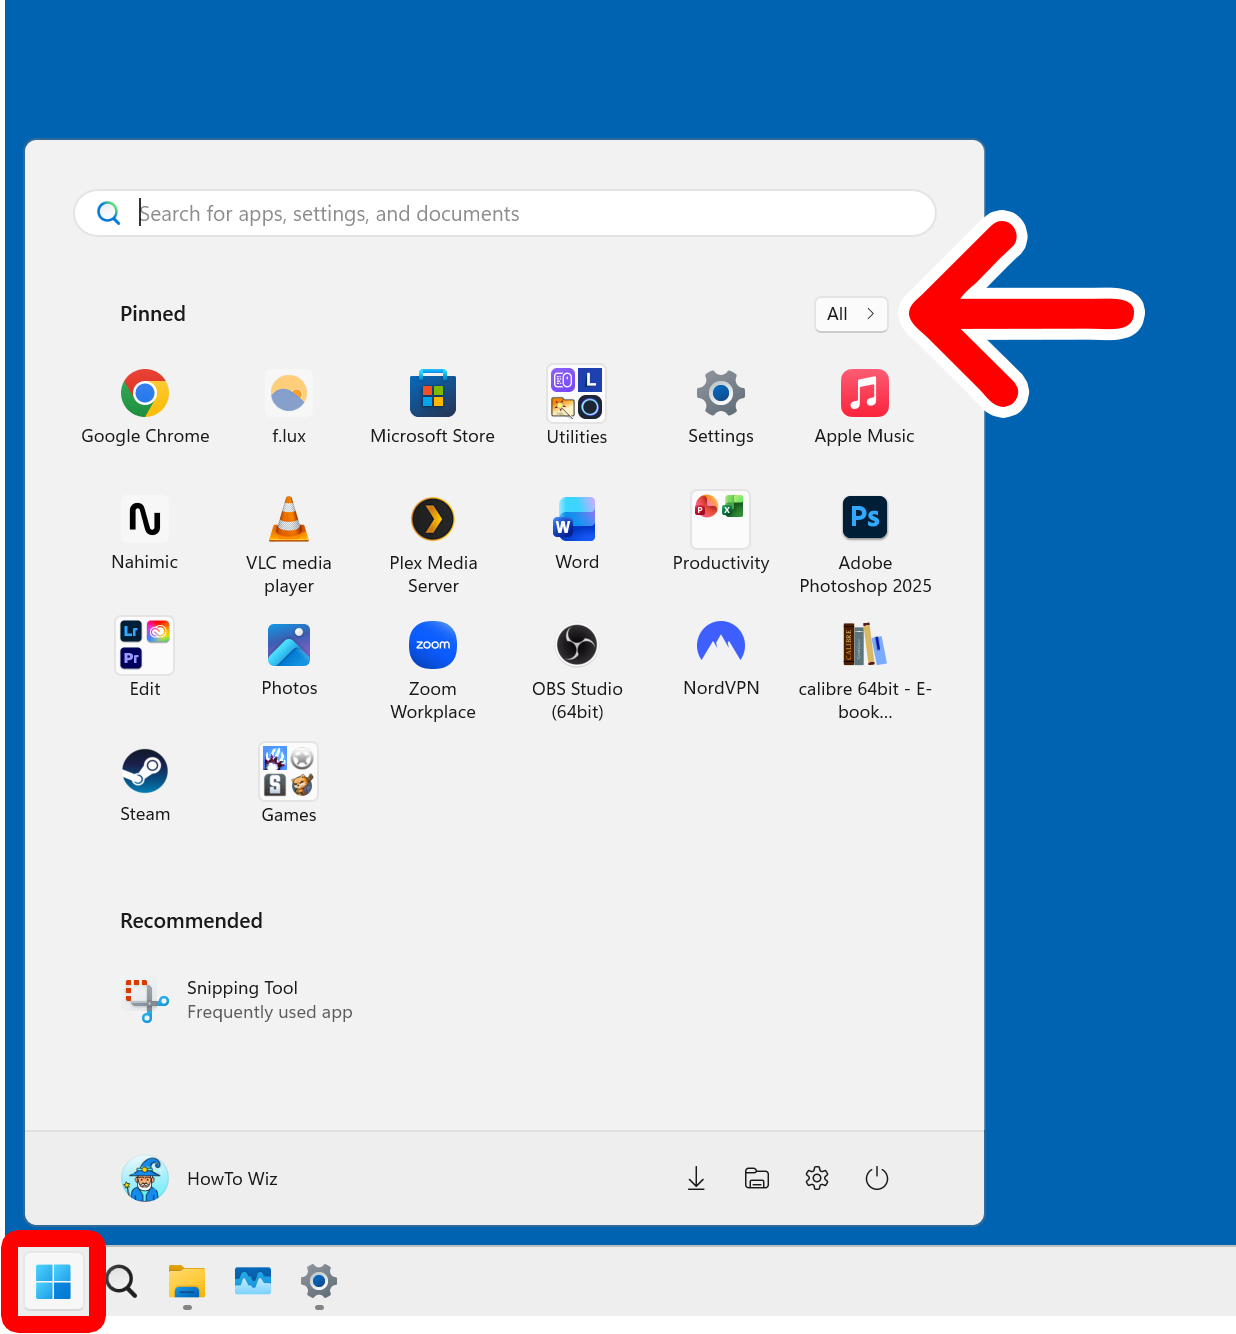Open the HowTo Wiz user account menu
The width and height of the screenshot is (1236, 1334).
(200, 1179)
